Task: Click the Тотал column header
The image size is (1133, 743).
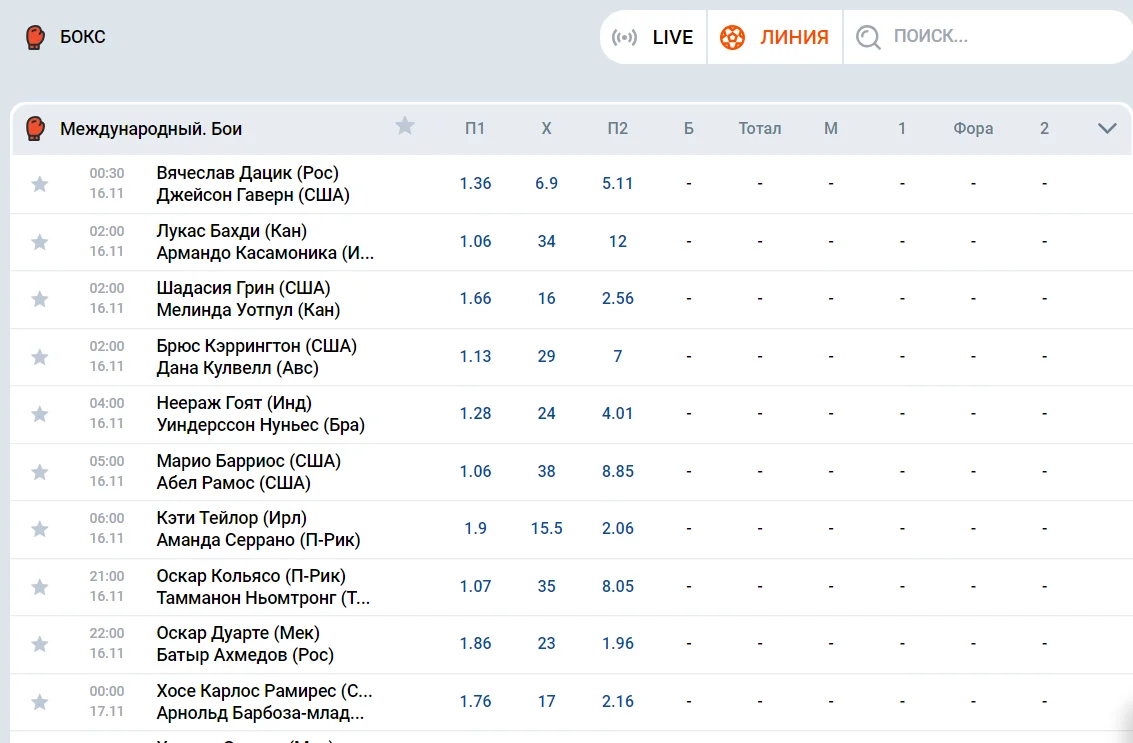Action: click(x=759, y=129)
